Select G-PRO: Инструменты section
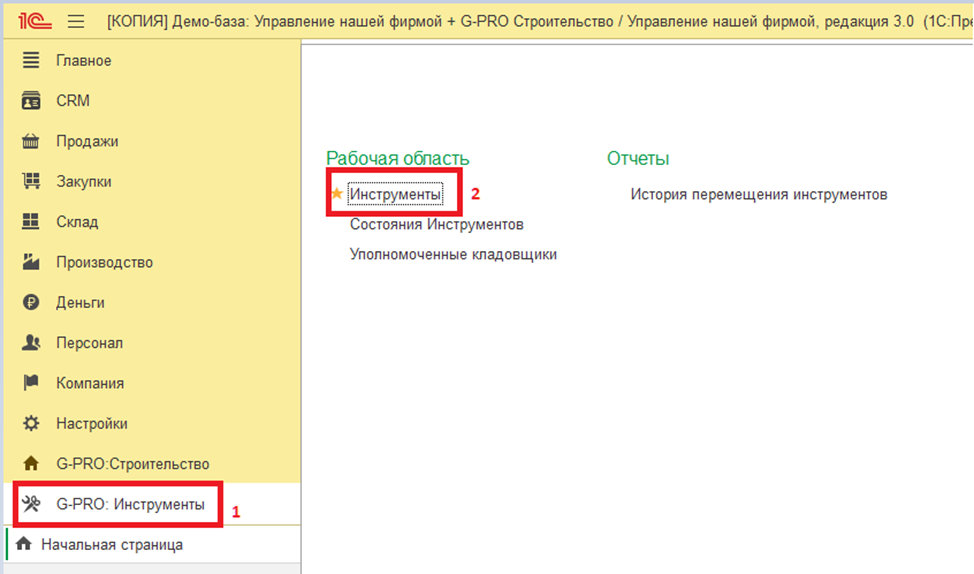Viewport: 974px width, 574px height. coord(130,505)
